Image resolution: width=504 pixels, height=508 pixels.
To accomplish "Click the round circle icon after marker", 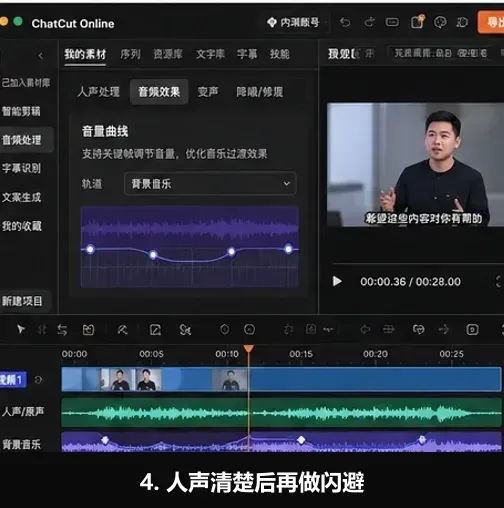I will [x=249, y=329].
